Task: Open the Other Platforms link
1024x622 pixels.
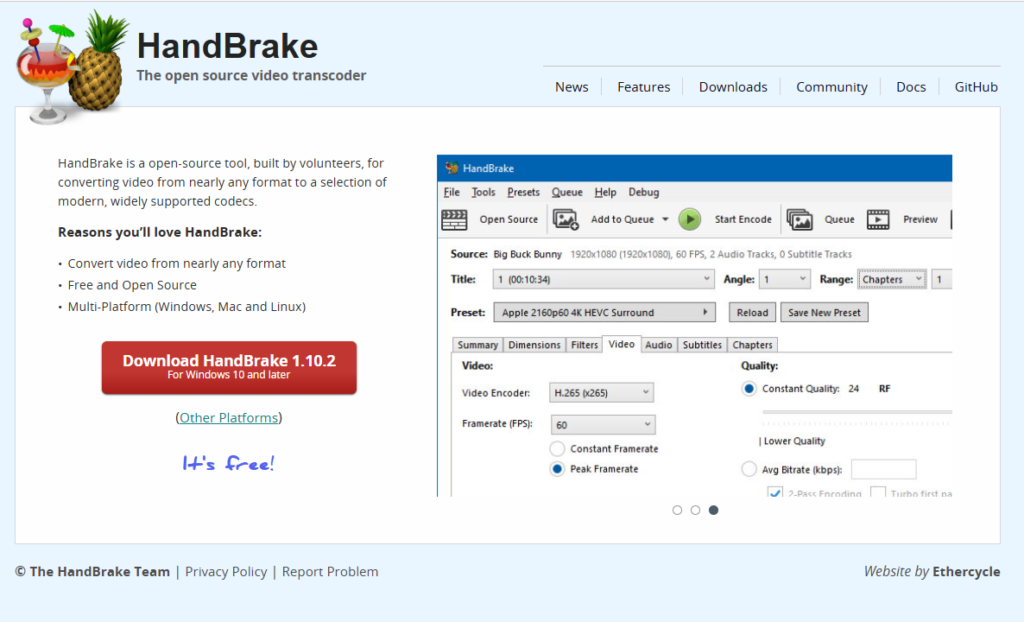Action: tap(229, 418)
